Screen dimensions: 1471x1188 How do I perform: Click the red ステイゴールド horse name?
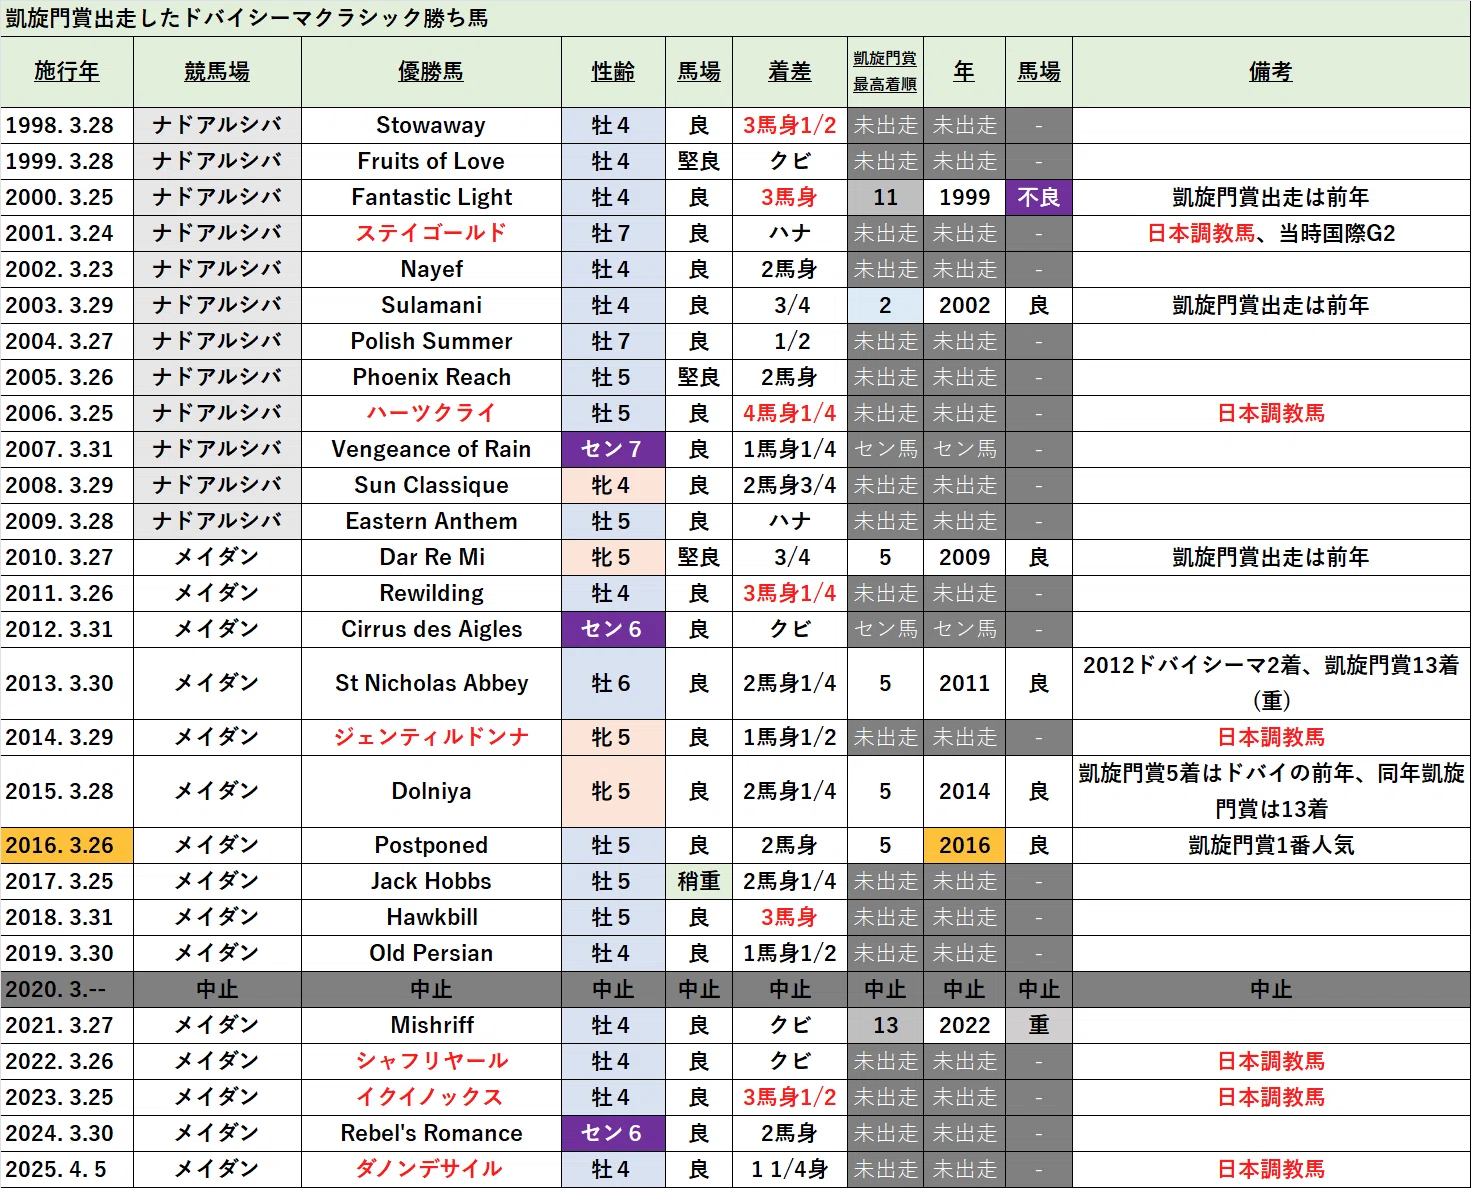tap(431, 233)
